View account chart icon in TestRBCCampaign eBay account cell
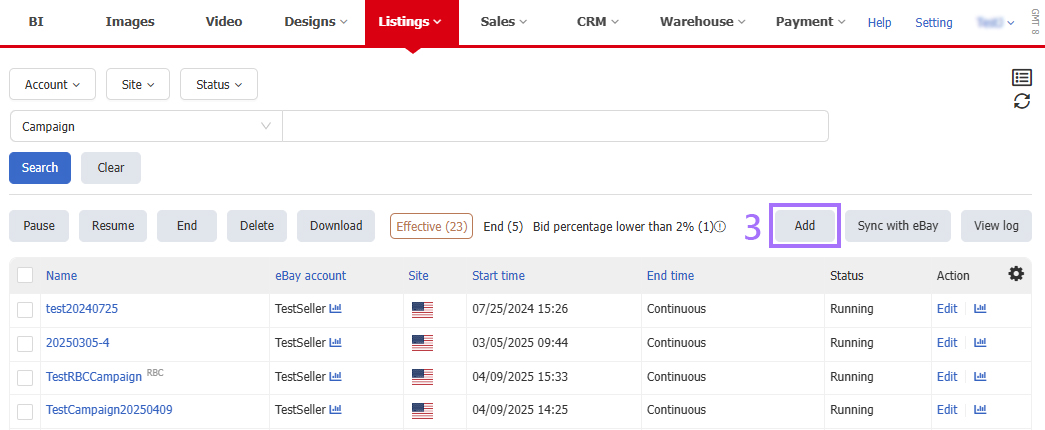 (x=335, y=376)
